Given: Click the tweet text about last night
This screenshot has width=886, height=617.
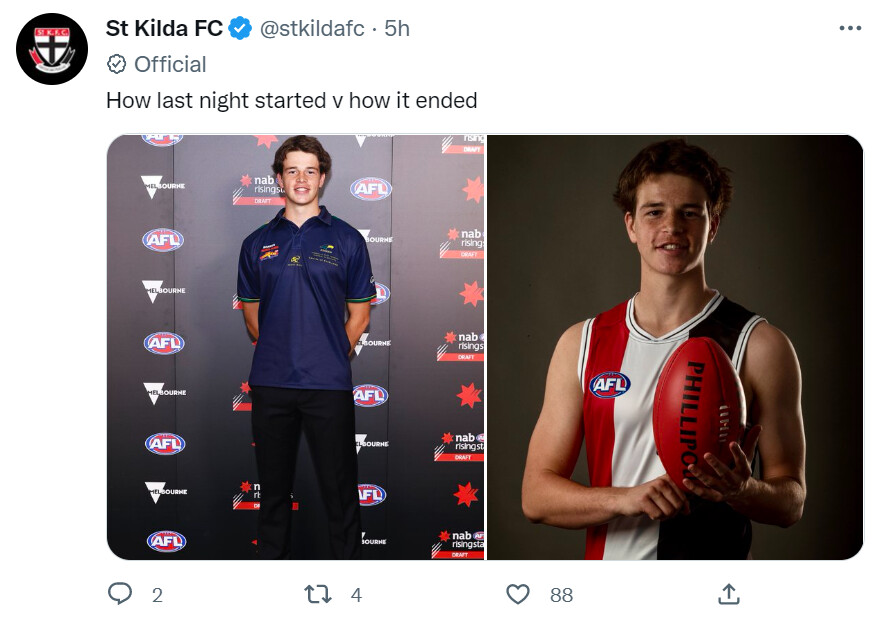Looking at the screenshot, I should 291,101.
